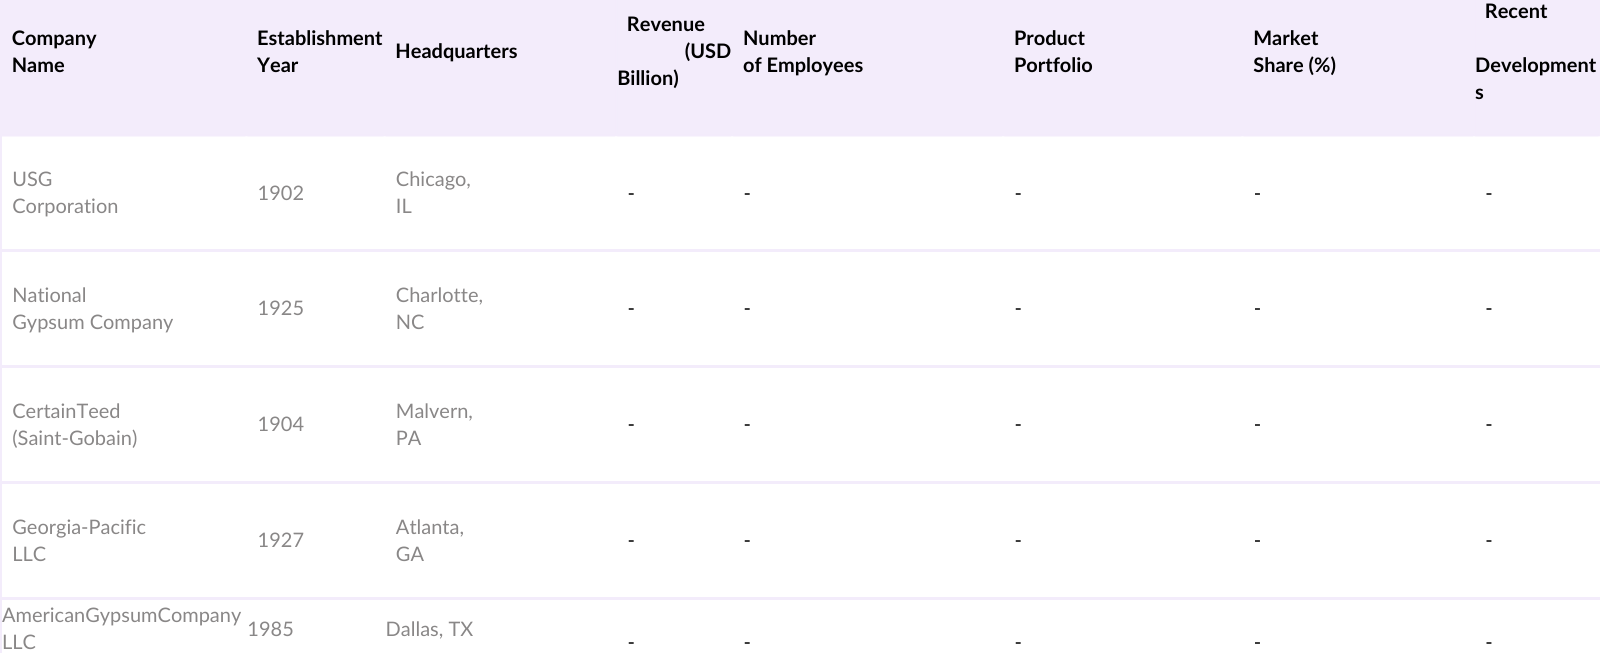Click the Recent Developments column header
The image size is (1600, 653).
1534,52
